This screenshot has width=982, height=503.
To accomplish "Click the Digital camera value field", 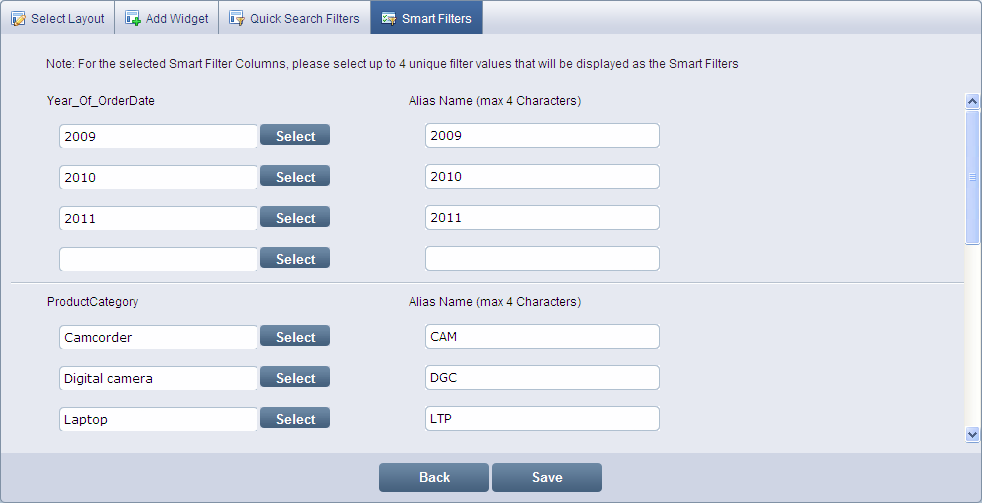I will (158, 378).
